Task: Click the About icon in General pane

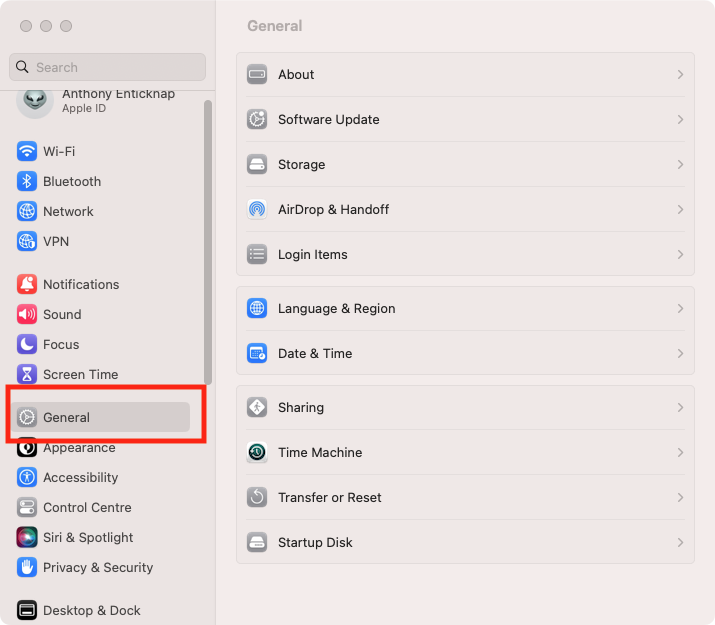Action: point(257,74)
